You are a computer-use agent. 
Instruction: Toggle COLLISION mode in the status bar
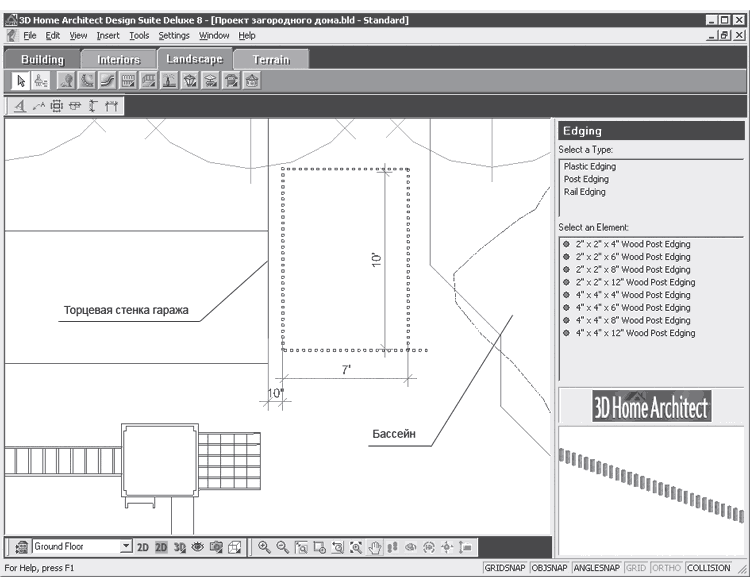click(708, 568)
